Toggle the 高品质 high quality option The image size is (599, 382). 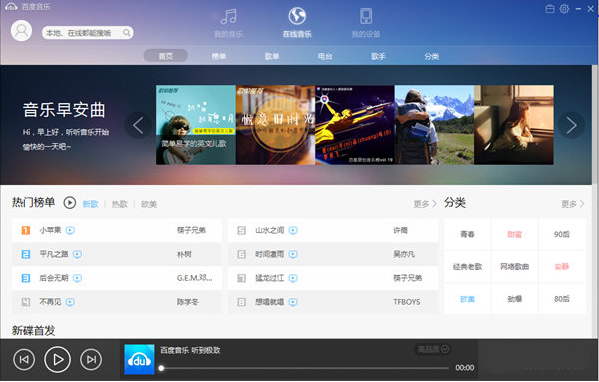(433, 349)
